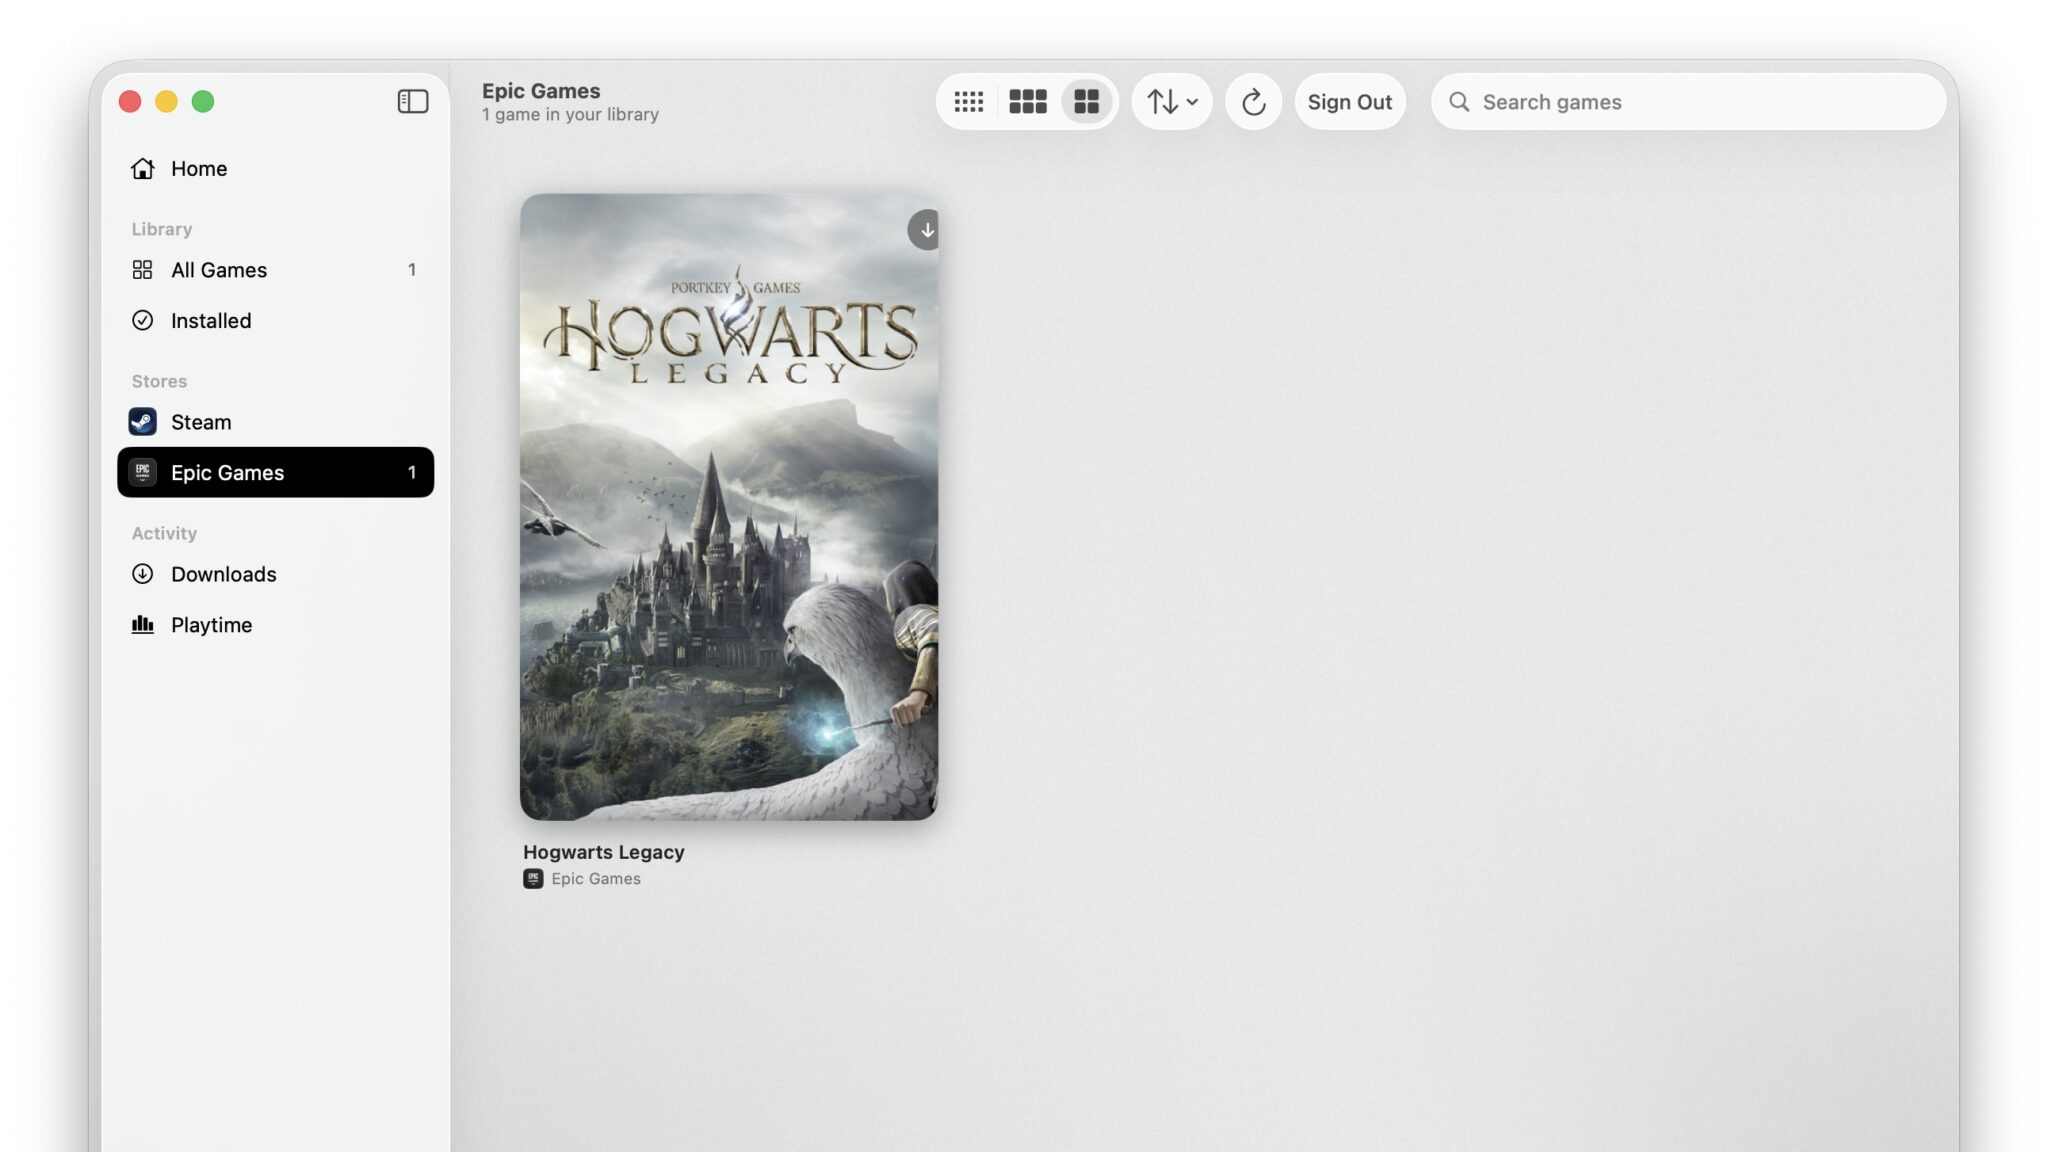Switch to small grid view
This screenshot has height=1152, width=2048.
(x=969, y=102)
